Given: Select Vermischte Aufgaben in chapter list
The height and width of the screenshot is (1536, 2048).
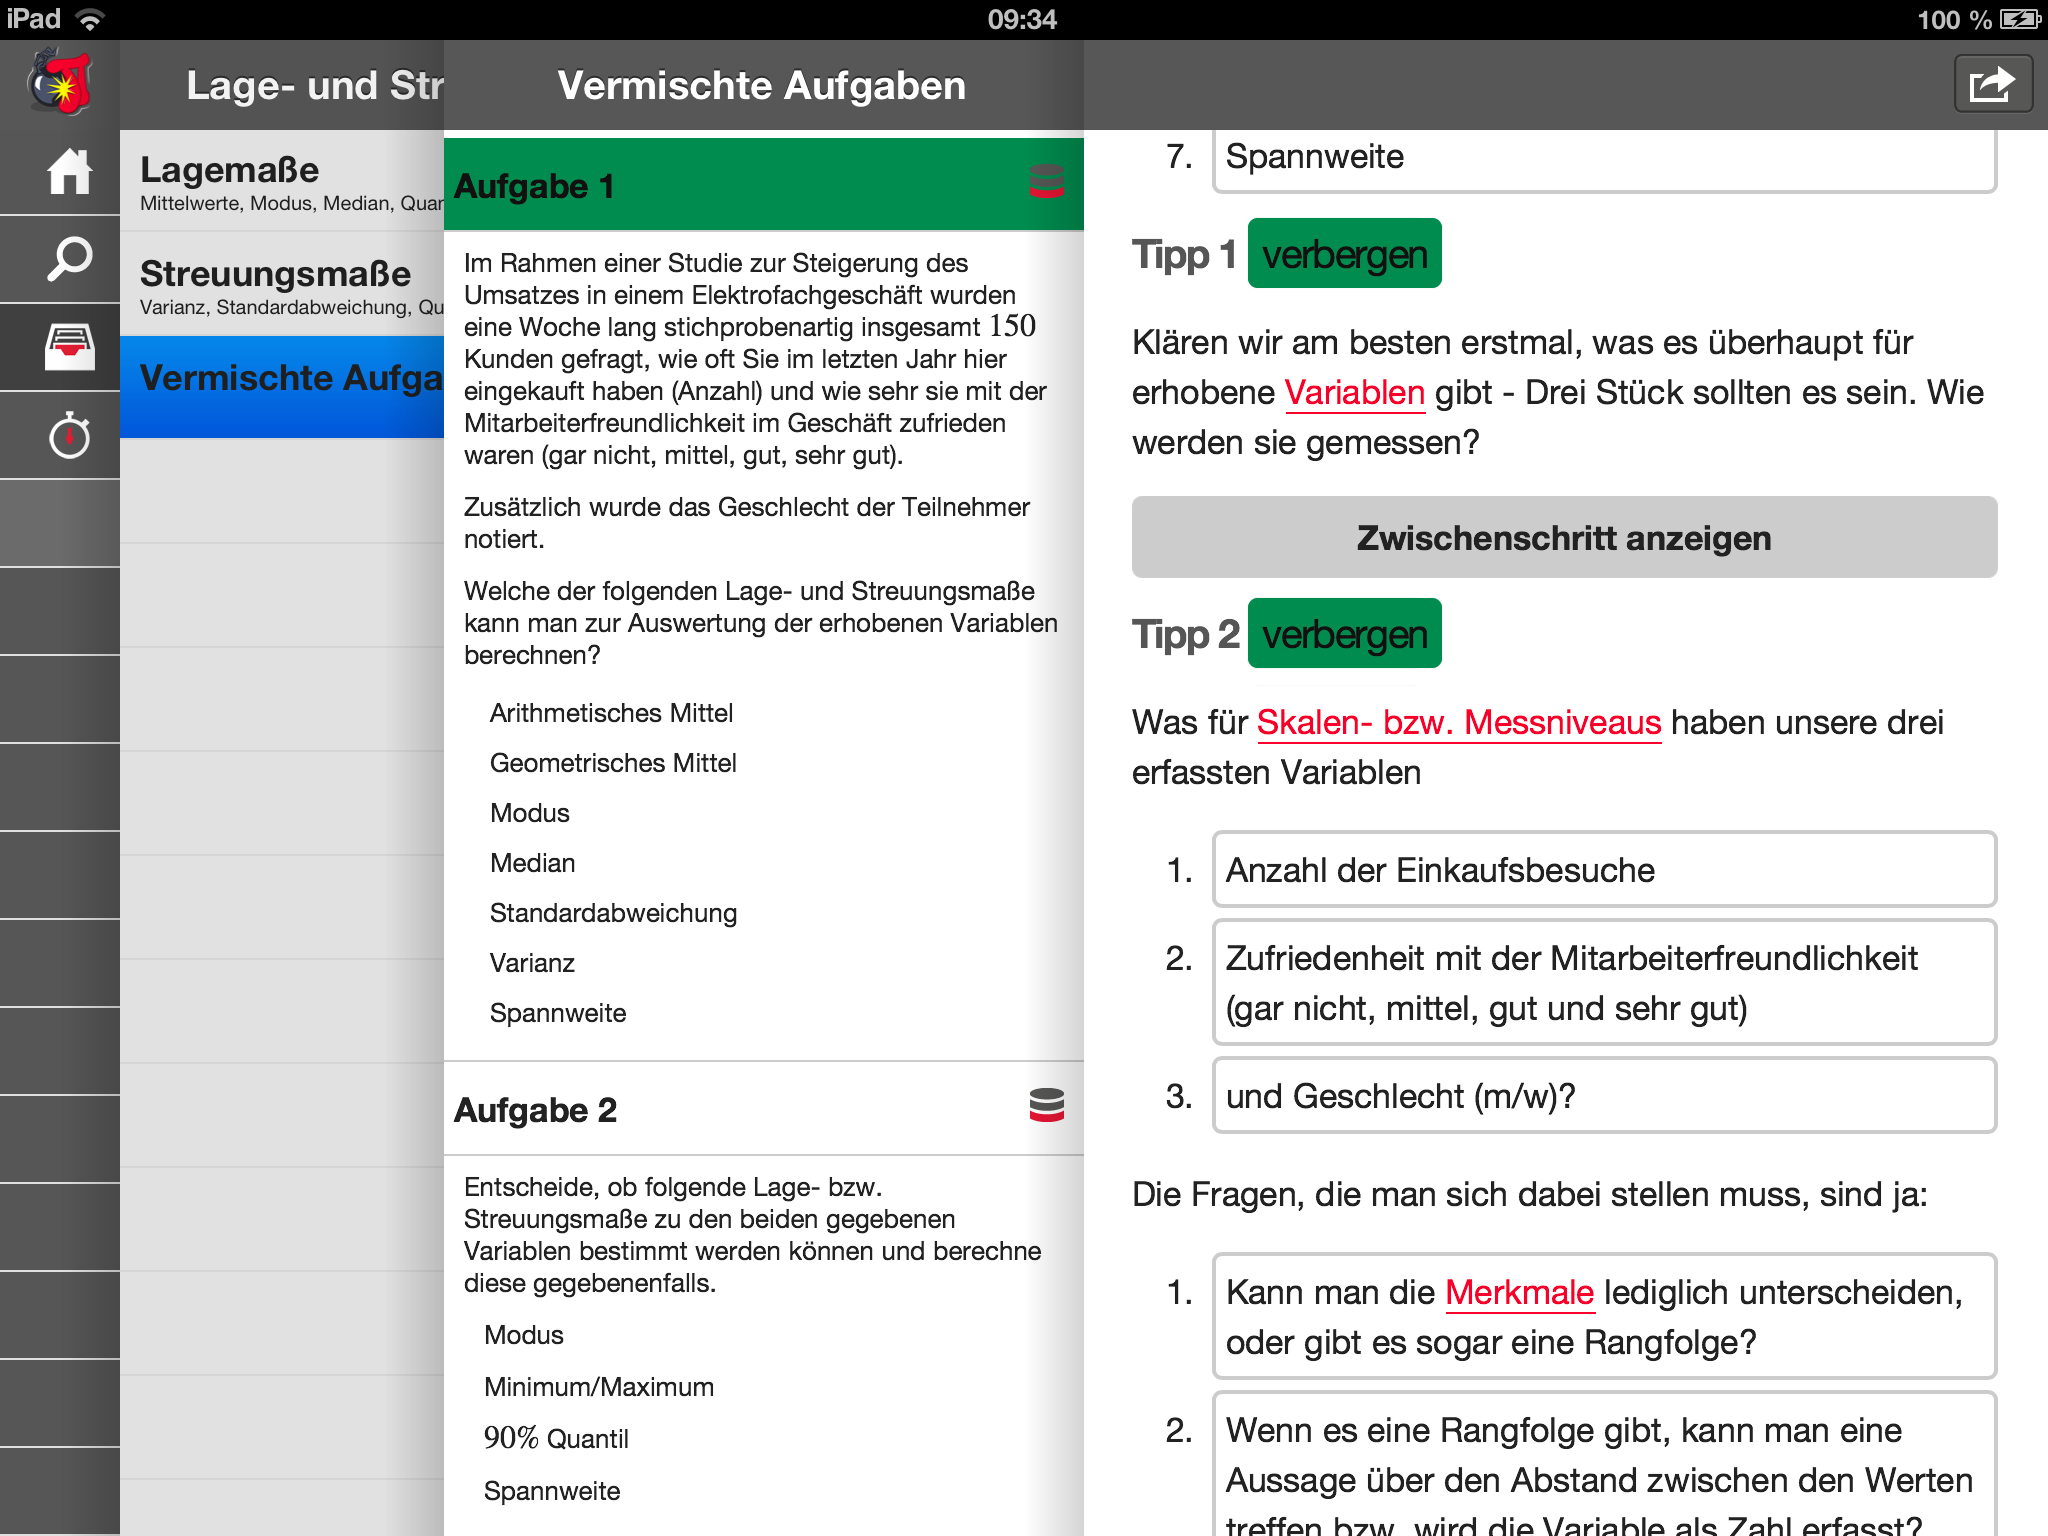Looking at the screenshot, I should coord(282,387).
